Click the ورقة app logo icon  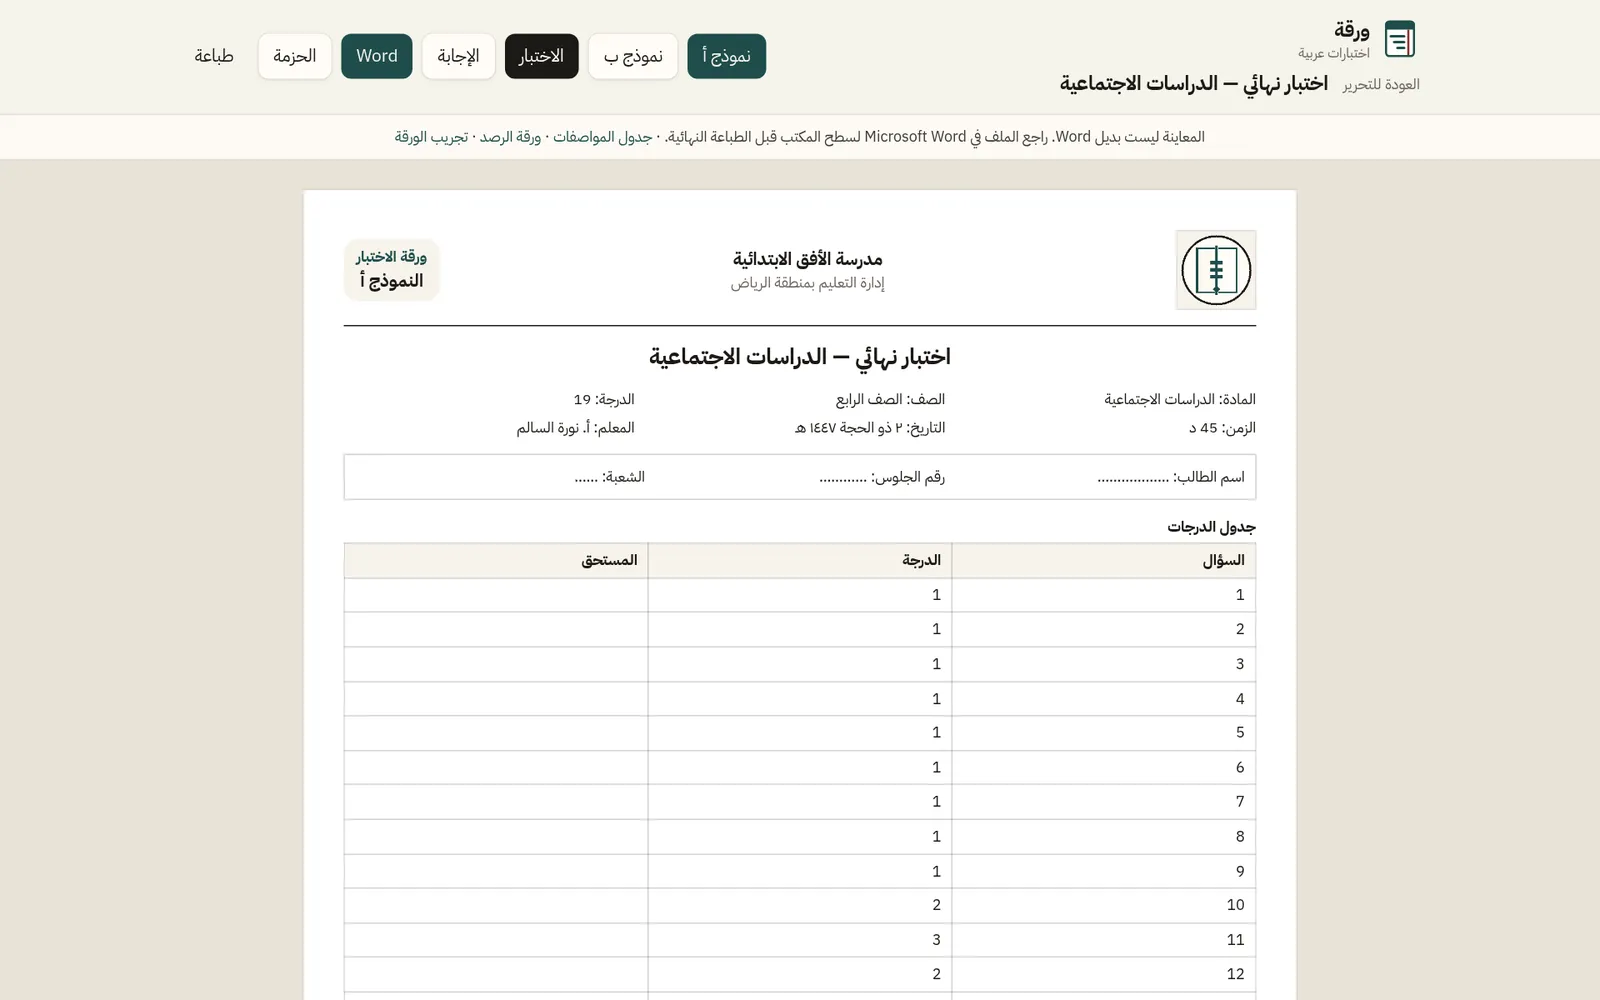[x=1399, y=40]
